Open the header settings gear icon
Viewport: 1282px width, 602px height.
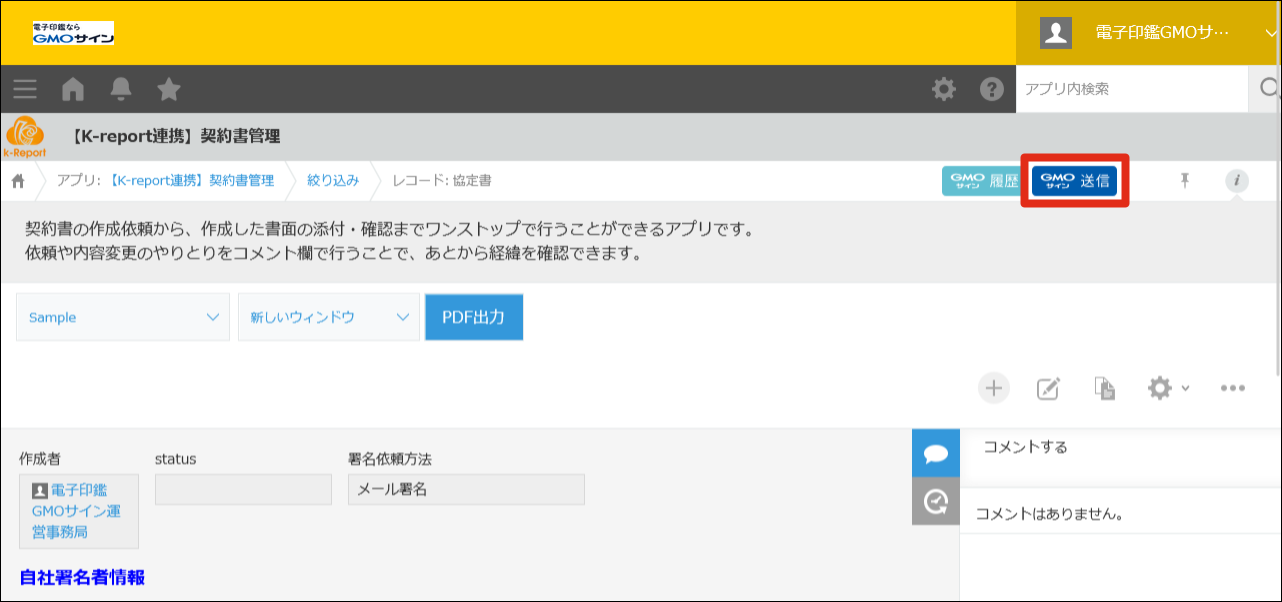(x=943, y=89)
